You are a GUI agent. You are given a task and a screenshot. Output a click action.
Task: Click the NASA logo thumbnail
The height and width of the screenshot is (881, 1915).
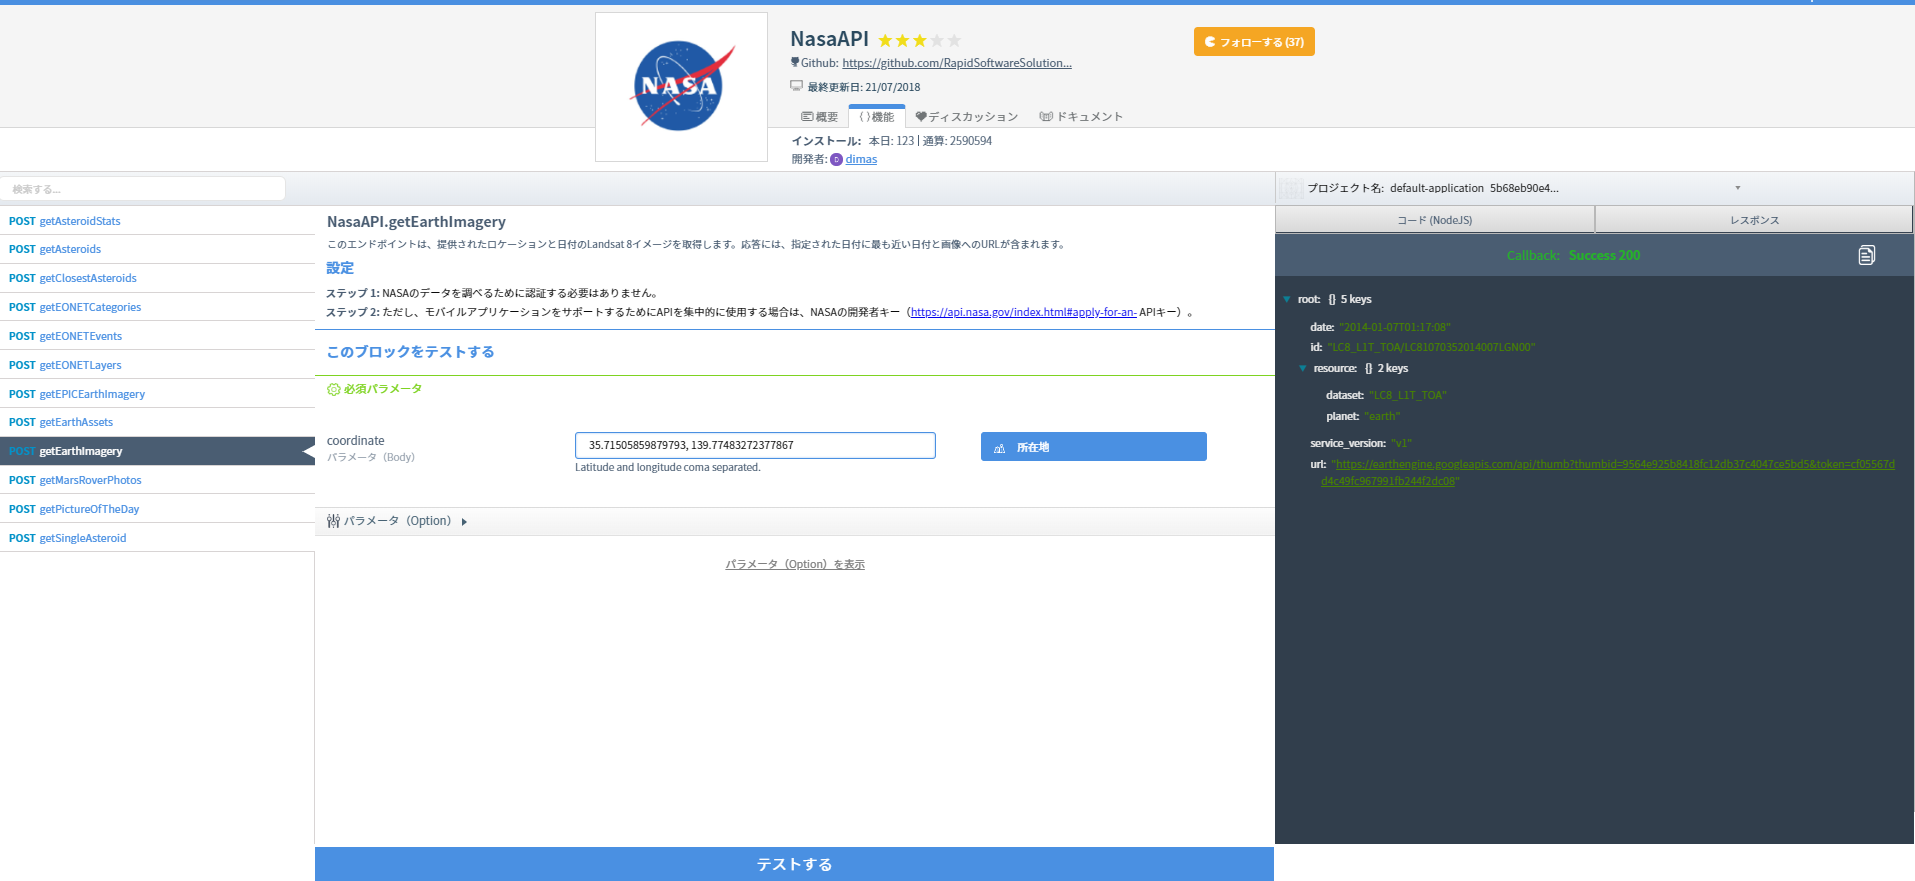coord(681,87)
